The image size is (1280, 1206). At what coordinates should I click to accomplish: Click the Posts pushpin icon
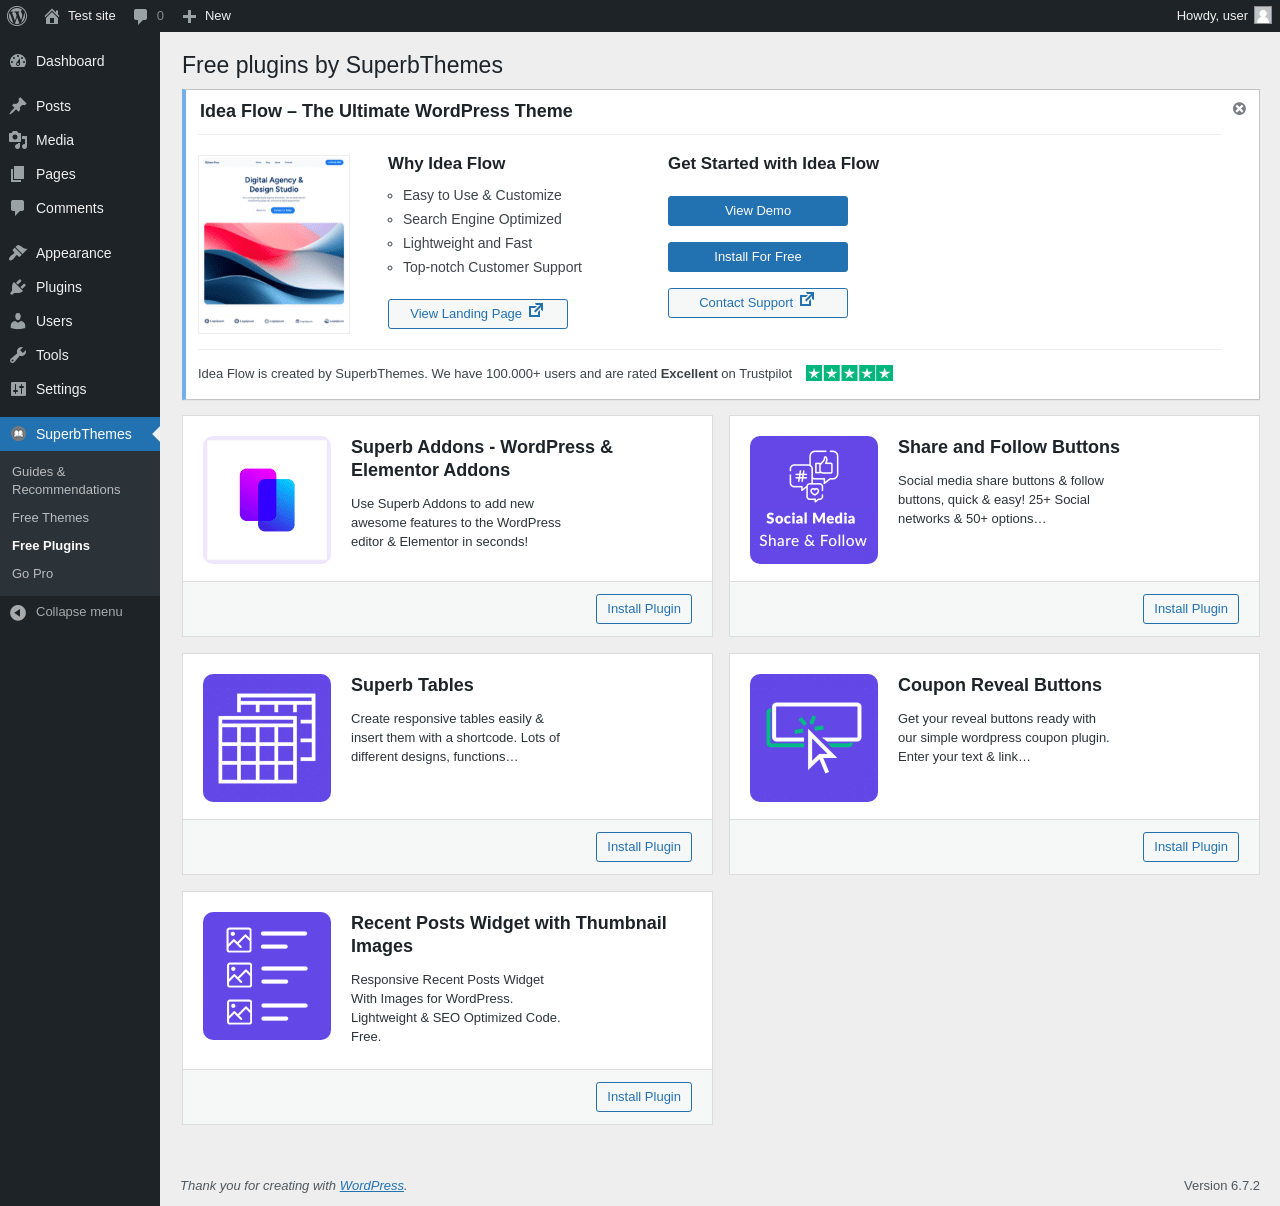(18, 106)
